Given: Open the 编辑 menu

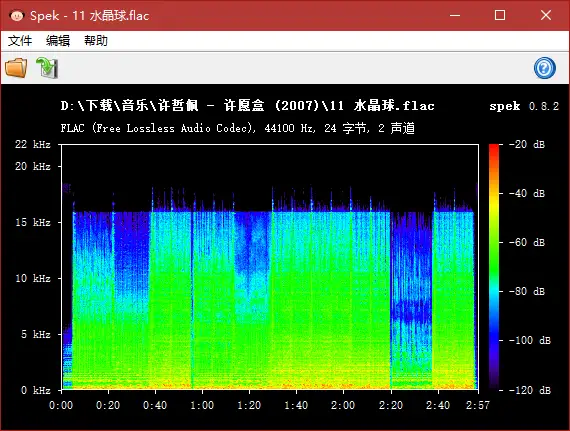Looking at the screenshot, I should pyautogui.click(x=58, y=41).
